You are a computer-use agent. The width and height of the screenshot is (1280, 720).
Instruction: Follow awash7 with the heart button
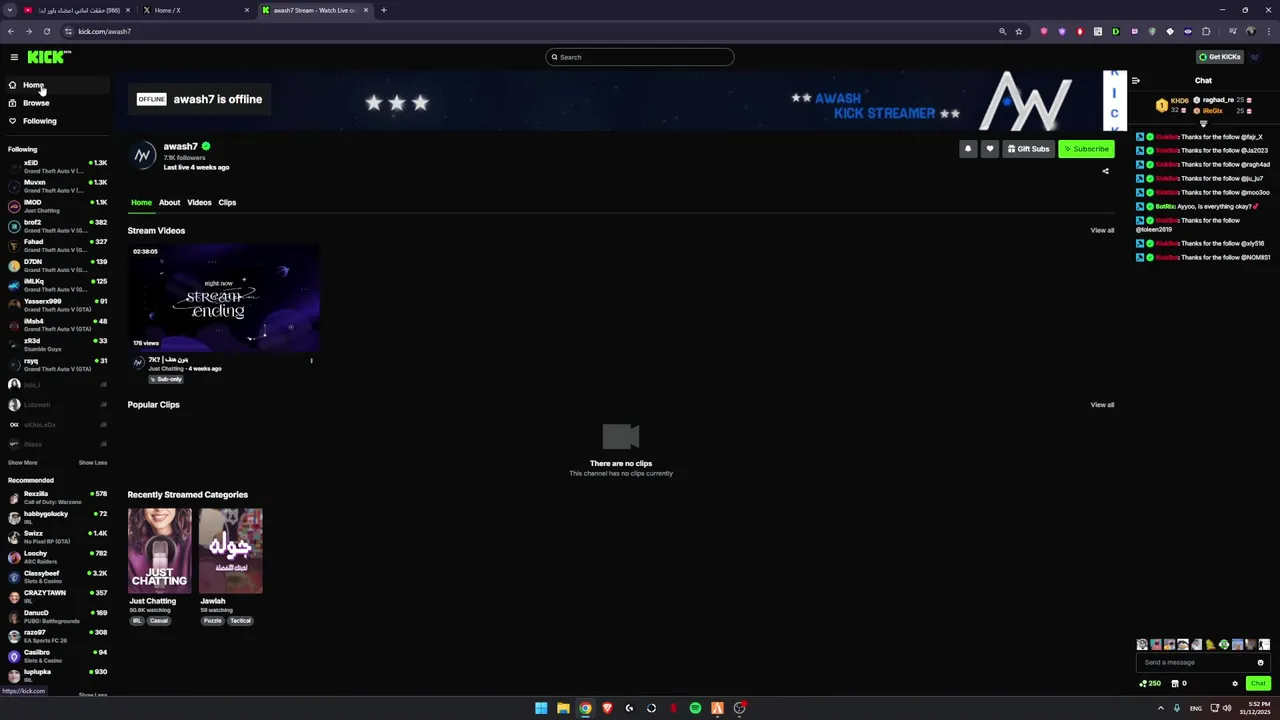click(990, 149)
